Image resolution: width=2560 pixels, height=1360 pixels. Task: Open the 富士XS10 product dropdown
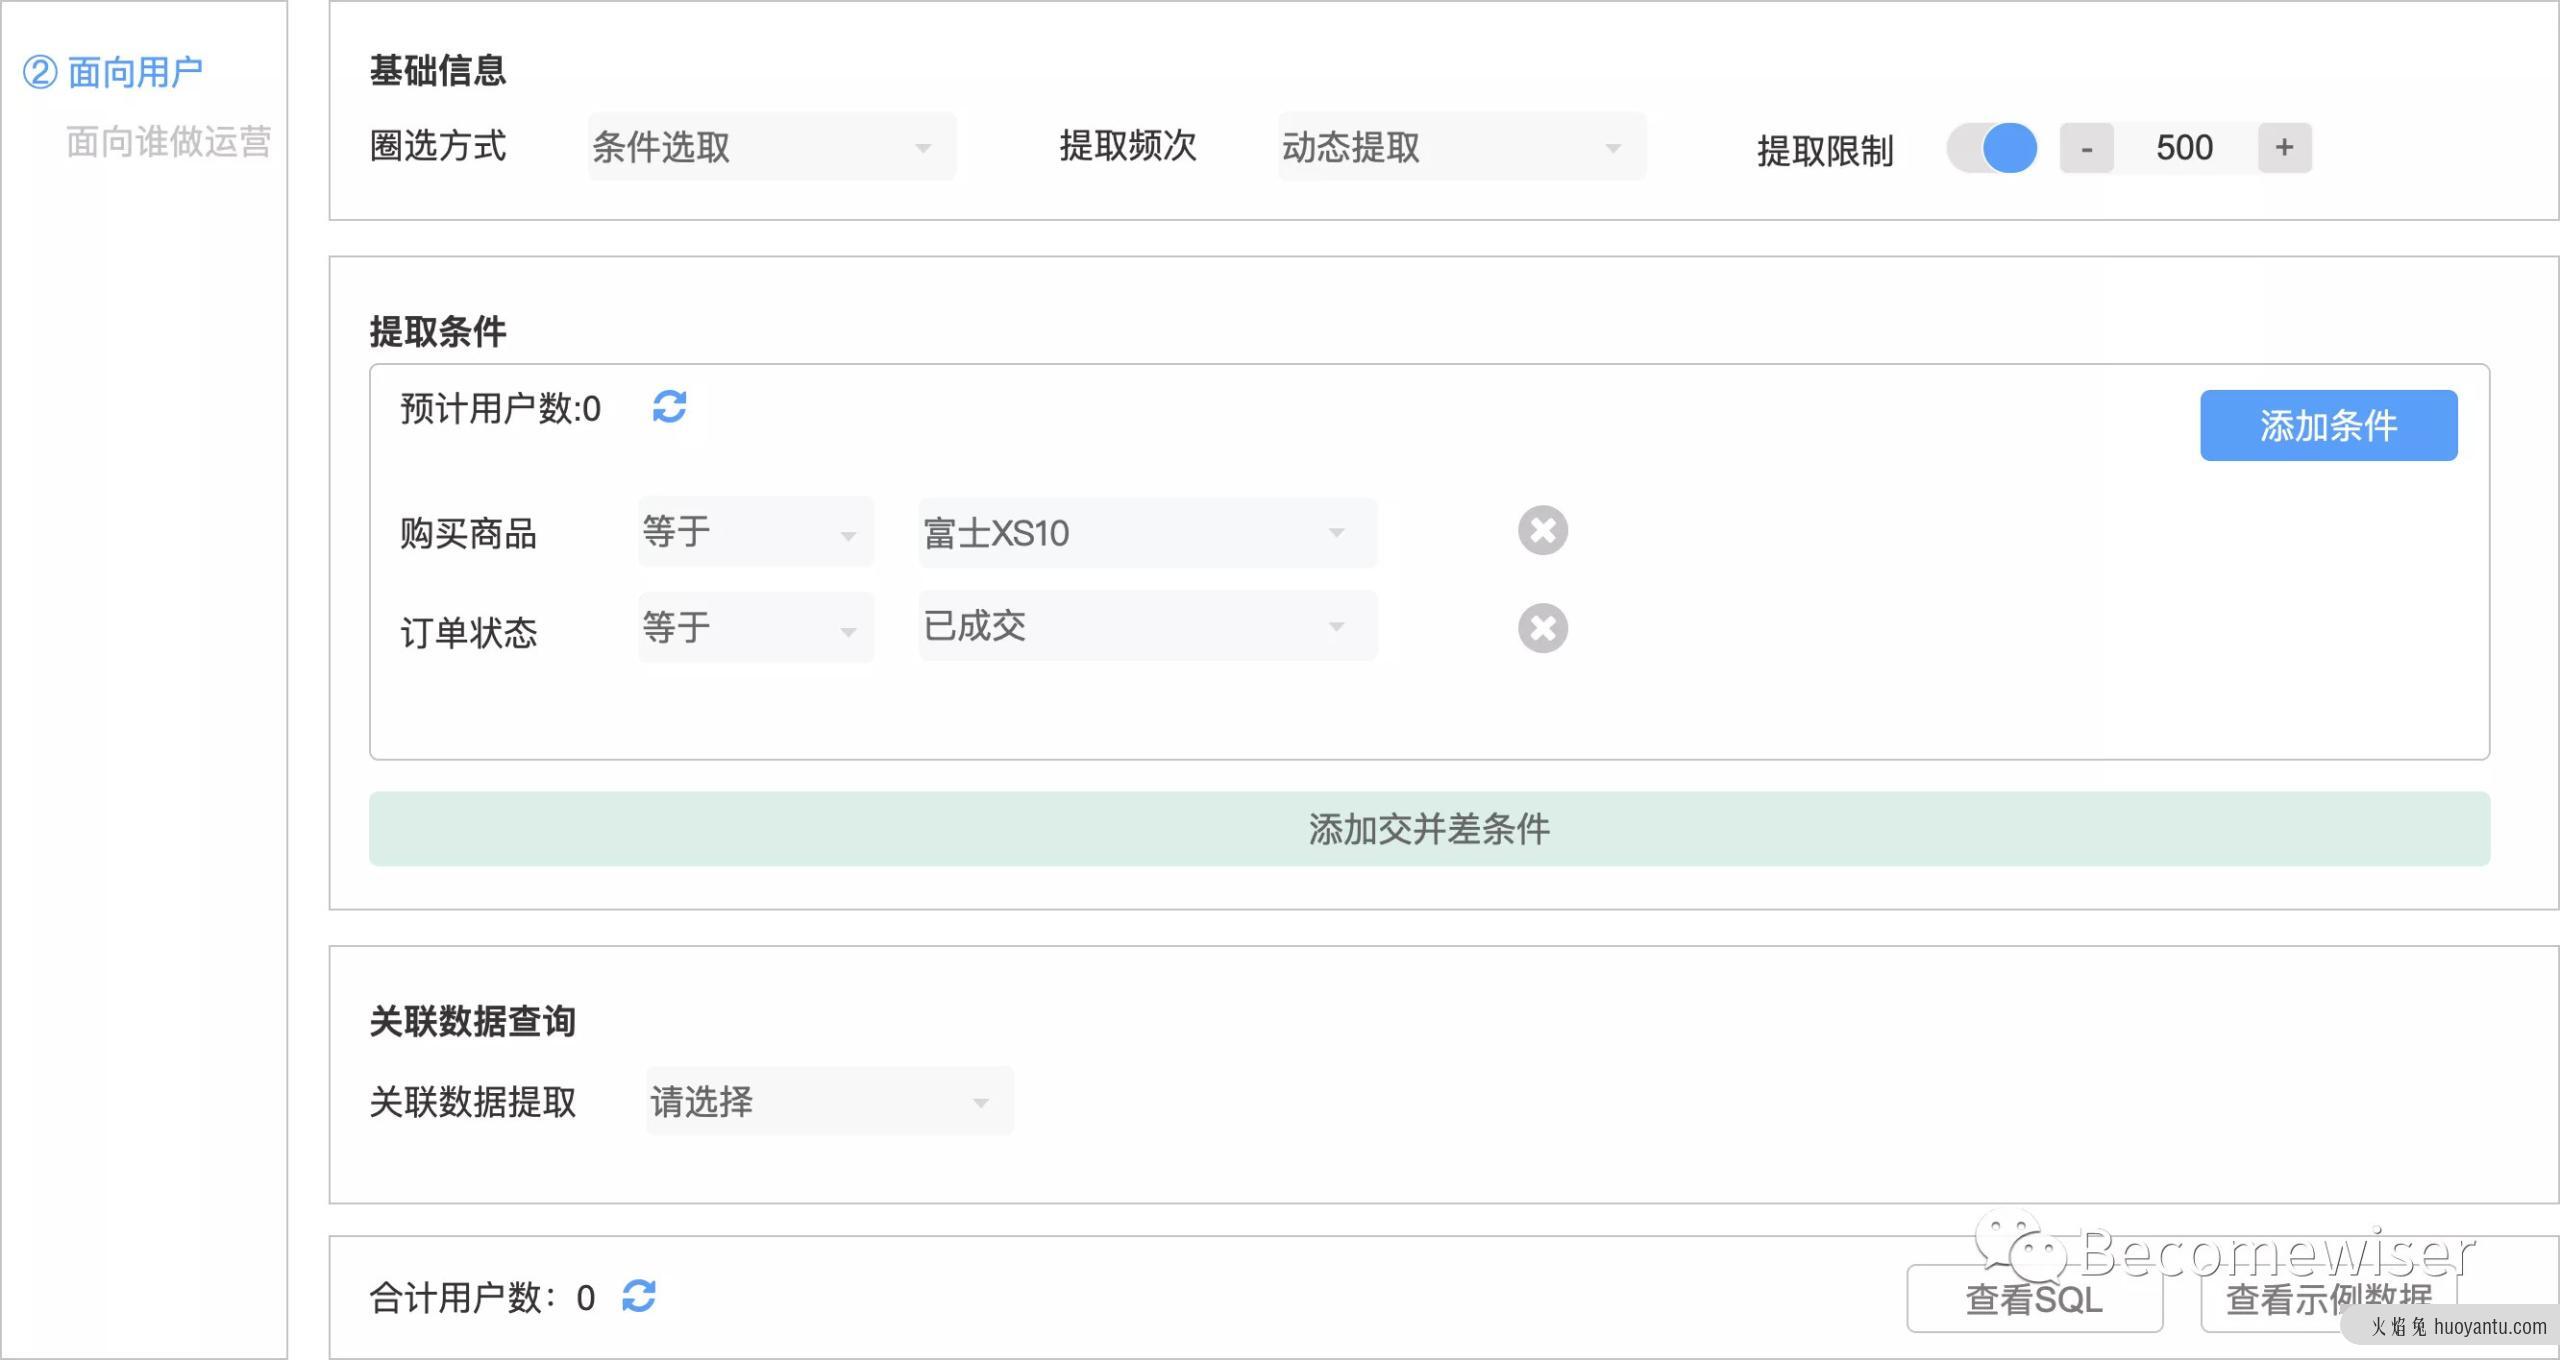[1148, 532]
